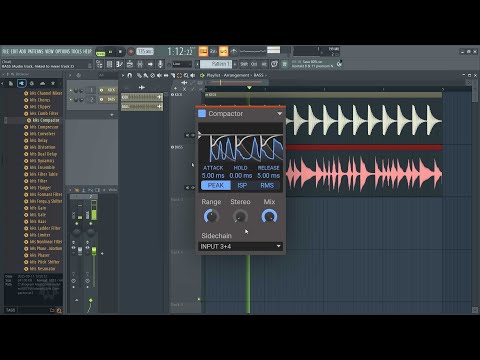This screenshot has width=480, height=360.
Task: Click the play/pause transport button
Action: coord(110,52)
